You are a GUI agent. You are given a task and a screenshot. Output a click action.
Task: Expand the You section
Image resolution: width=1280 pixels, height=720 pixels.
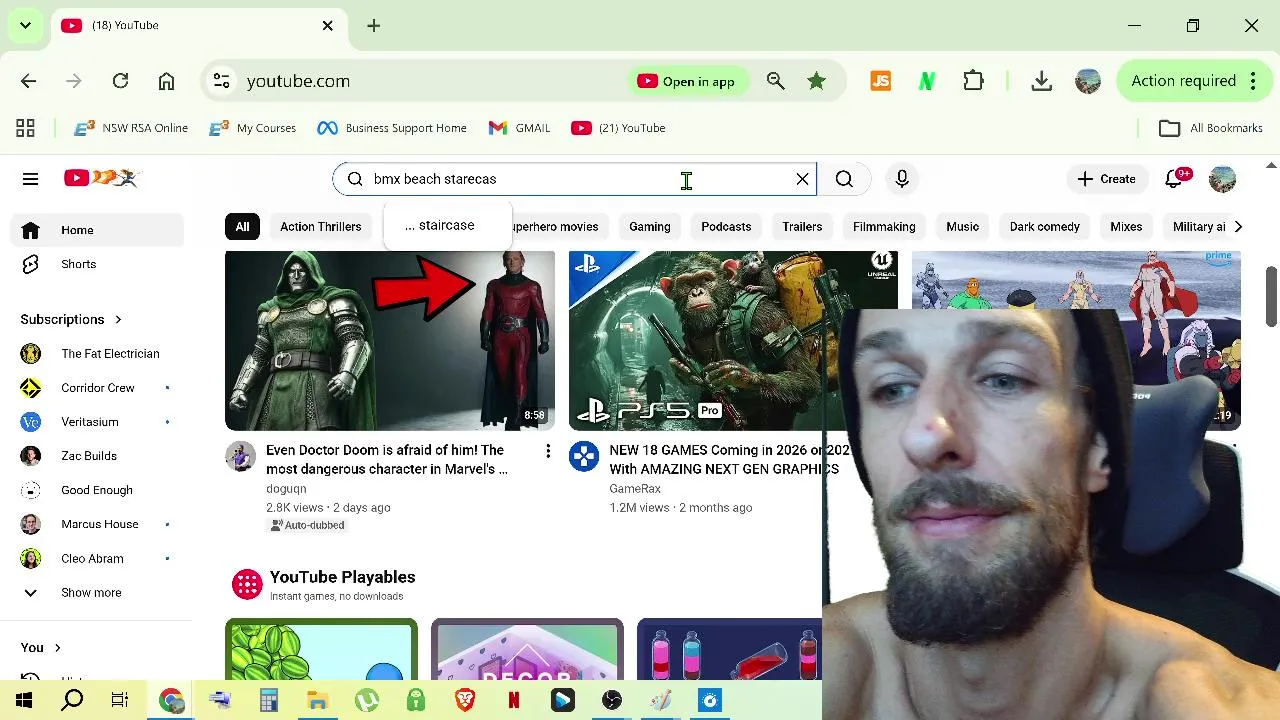click(x=41, y=647)
